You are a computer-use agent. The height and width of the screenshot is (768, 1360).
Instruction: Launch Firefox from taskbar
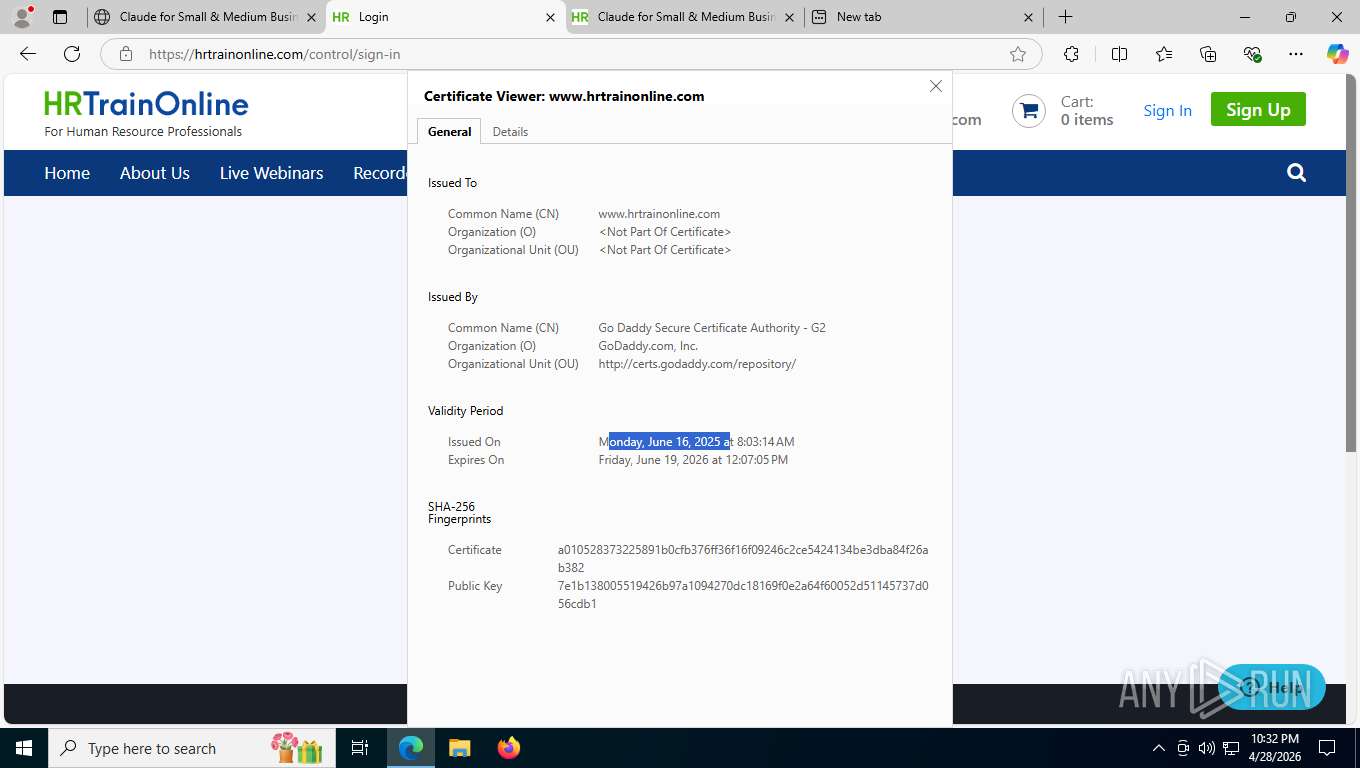(508, 748)
